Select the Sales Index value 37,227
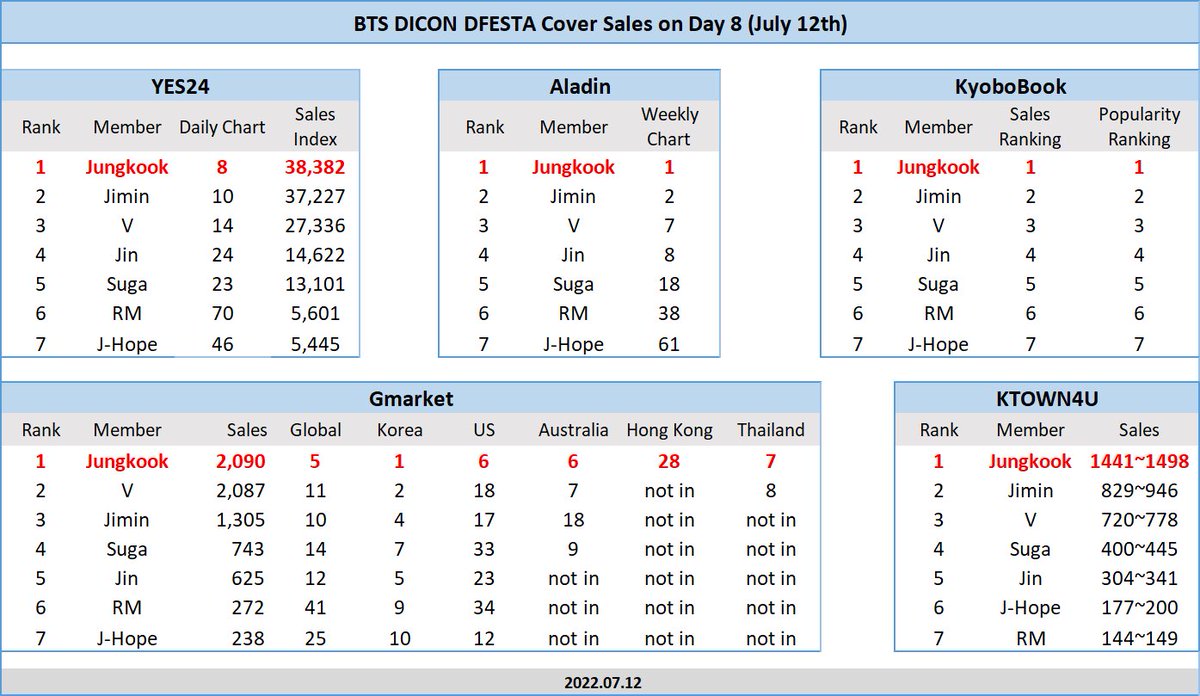Viewport: 1200px width, 696px height. [x=314, y=197]
